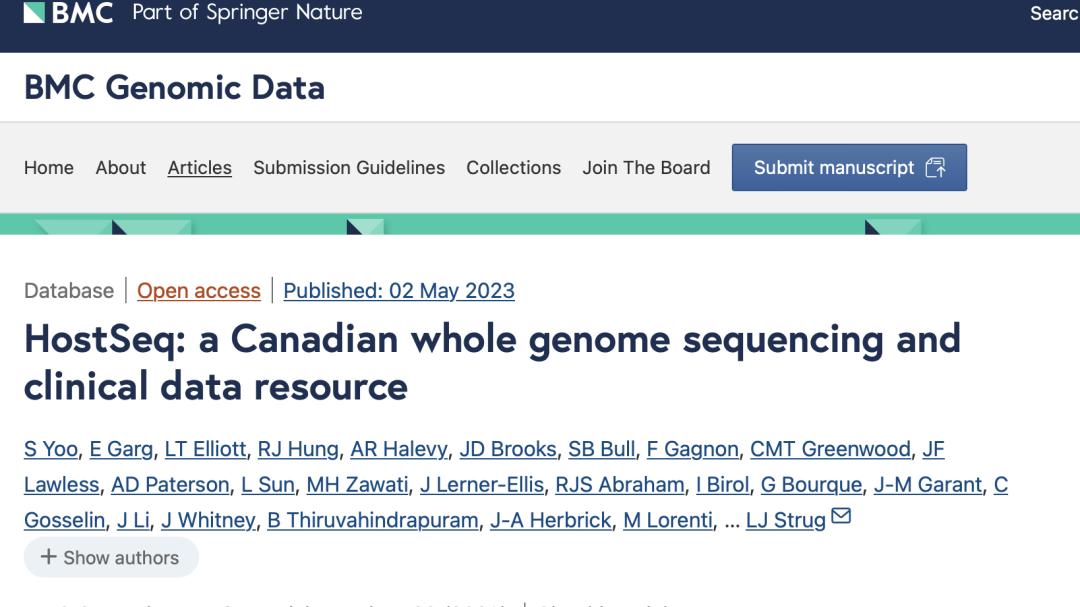The image size is (1080, 607).
Task: Open author S Yoo's details
Action: coord(51,450)
